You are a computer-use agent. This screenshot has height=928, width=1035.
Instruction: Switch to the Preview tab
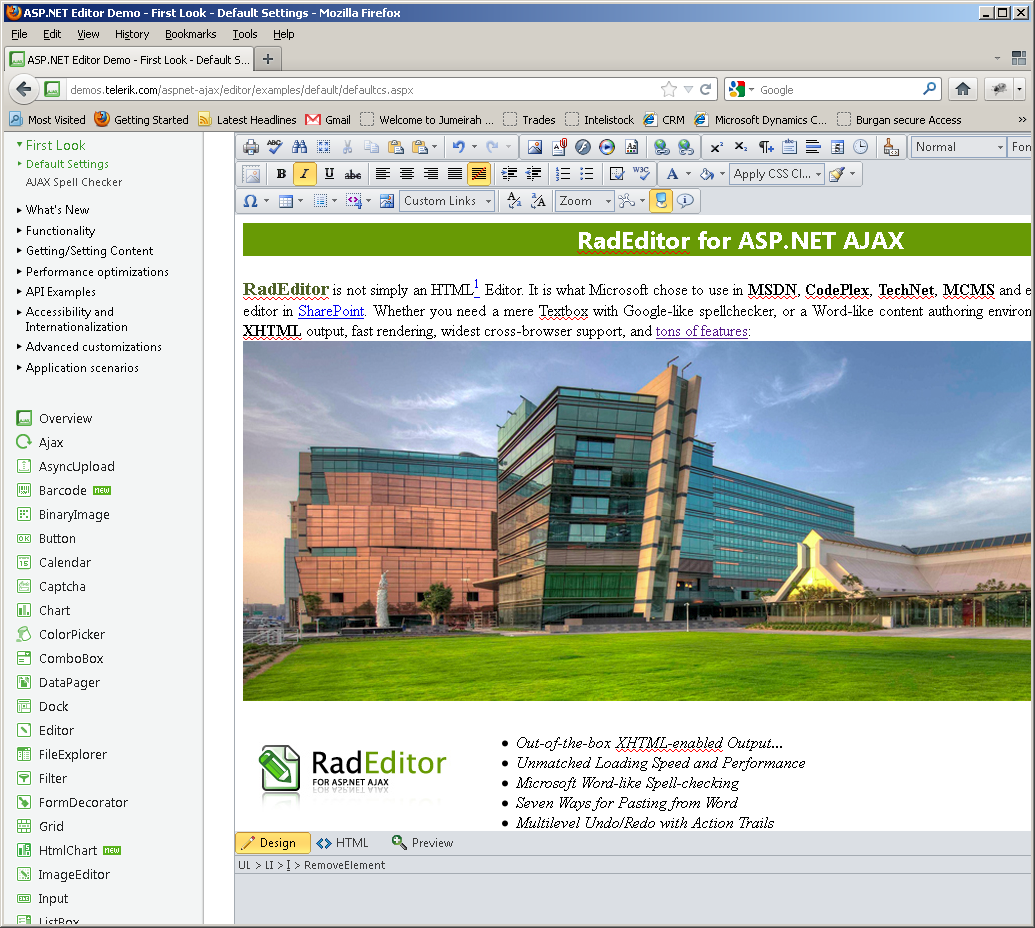(422, 843)
